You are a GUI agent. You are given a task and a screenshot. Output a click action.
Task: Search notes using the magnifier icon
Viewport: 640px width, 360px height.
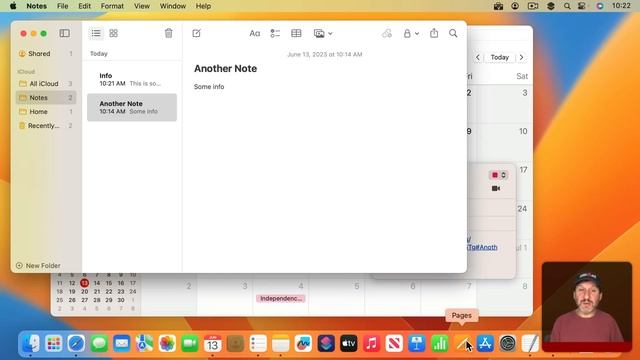tap(453, 33)
